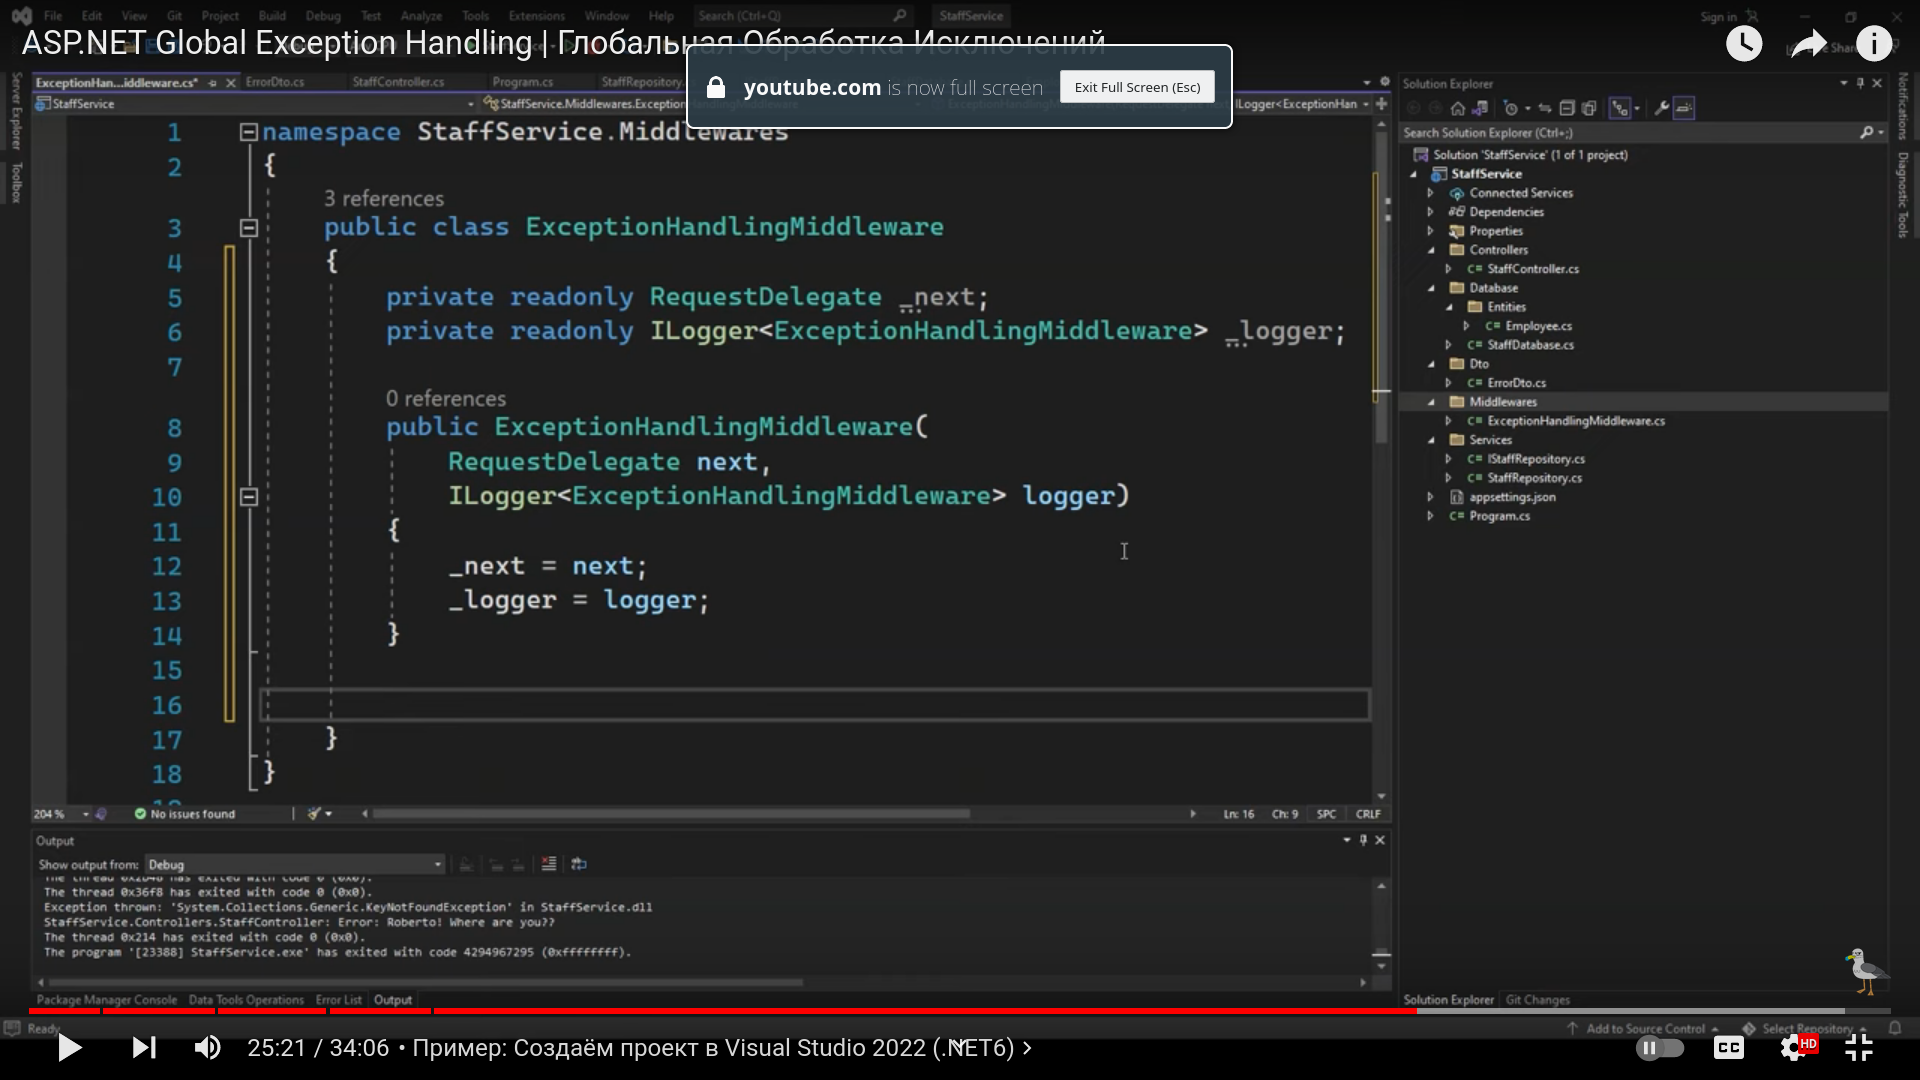1920x1080 pixels.
Task: Skip to next video
Action: (144, 1047)
